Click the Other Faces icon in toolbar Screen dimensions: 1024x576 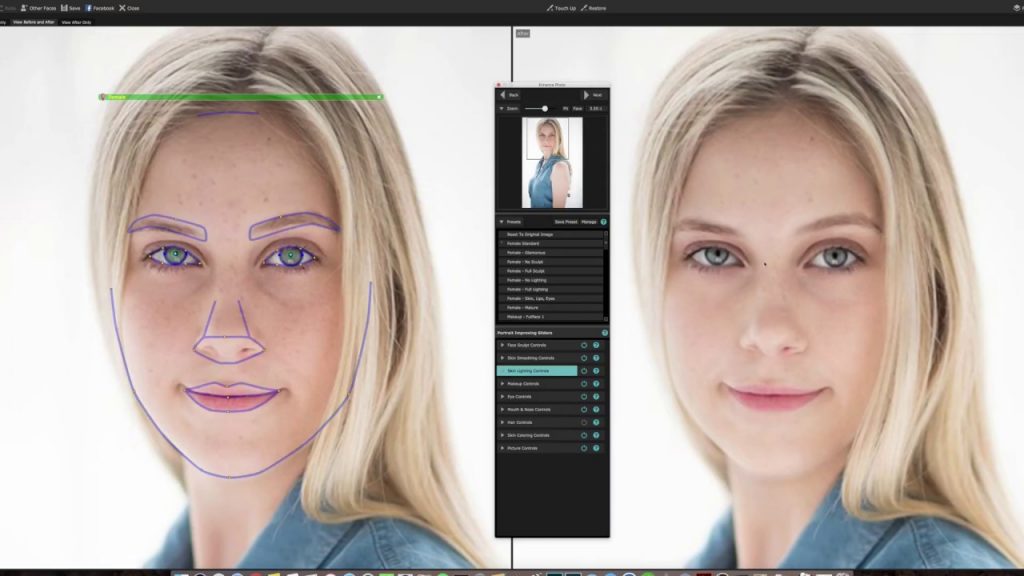click(x=23, y=8)
